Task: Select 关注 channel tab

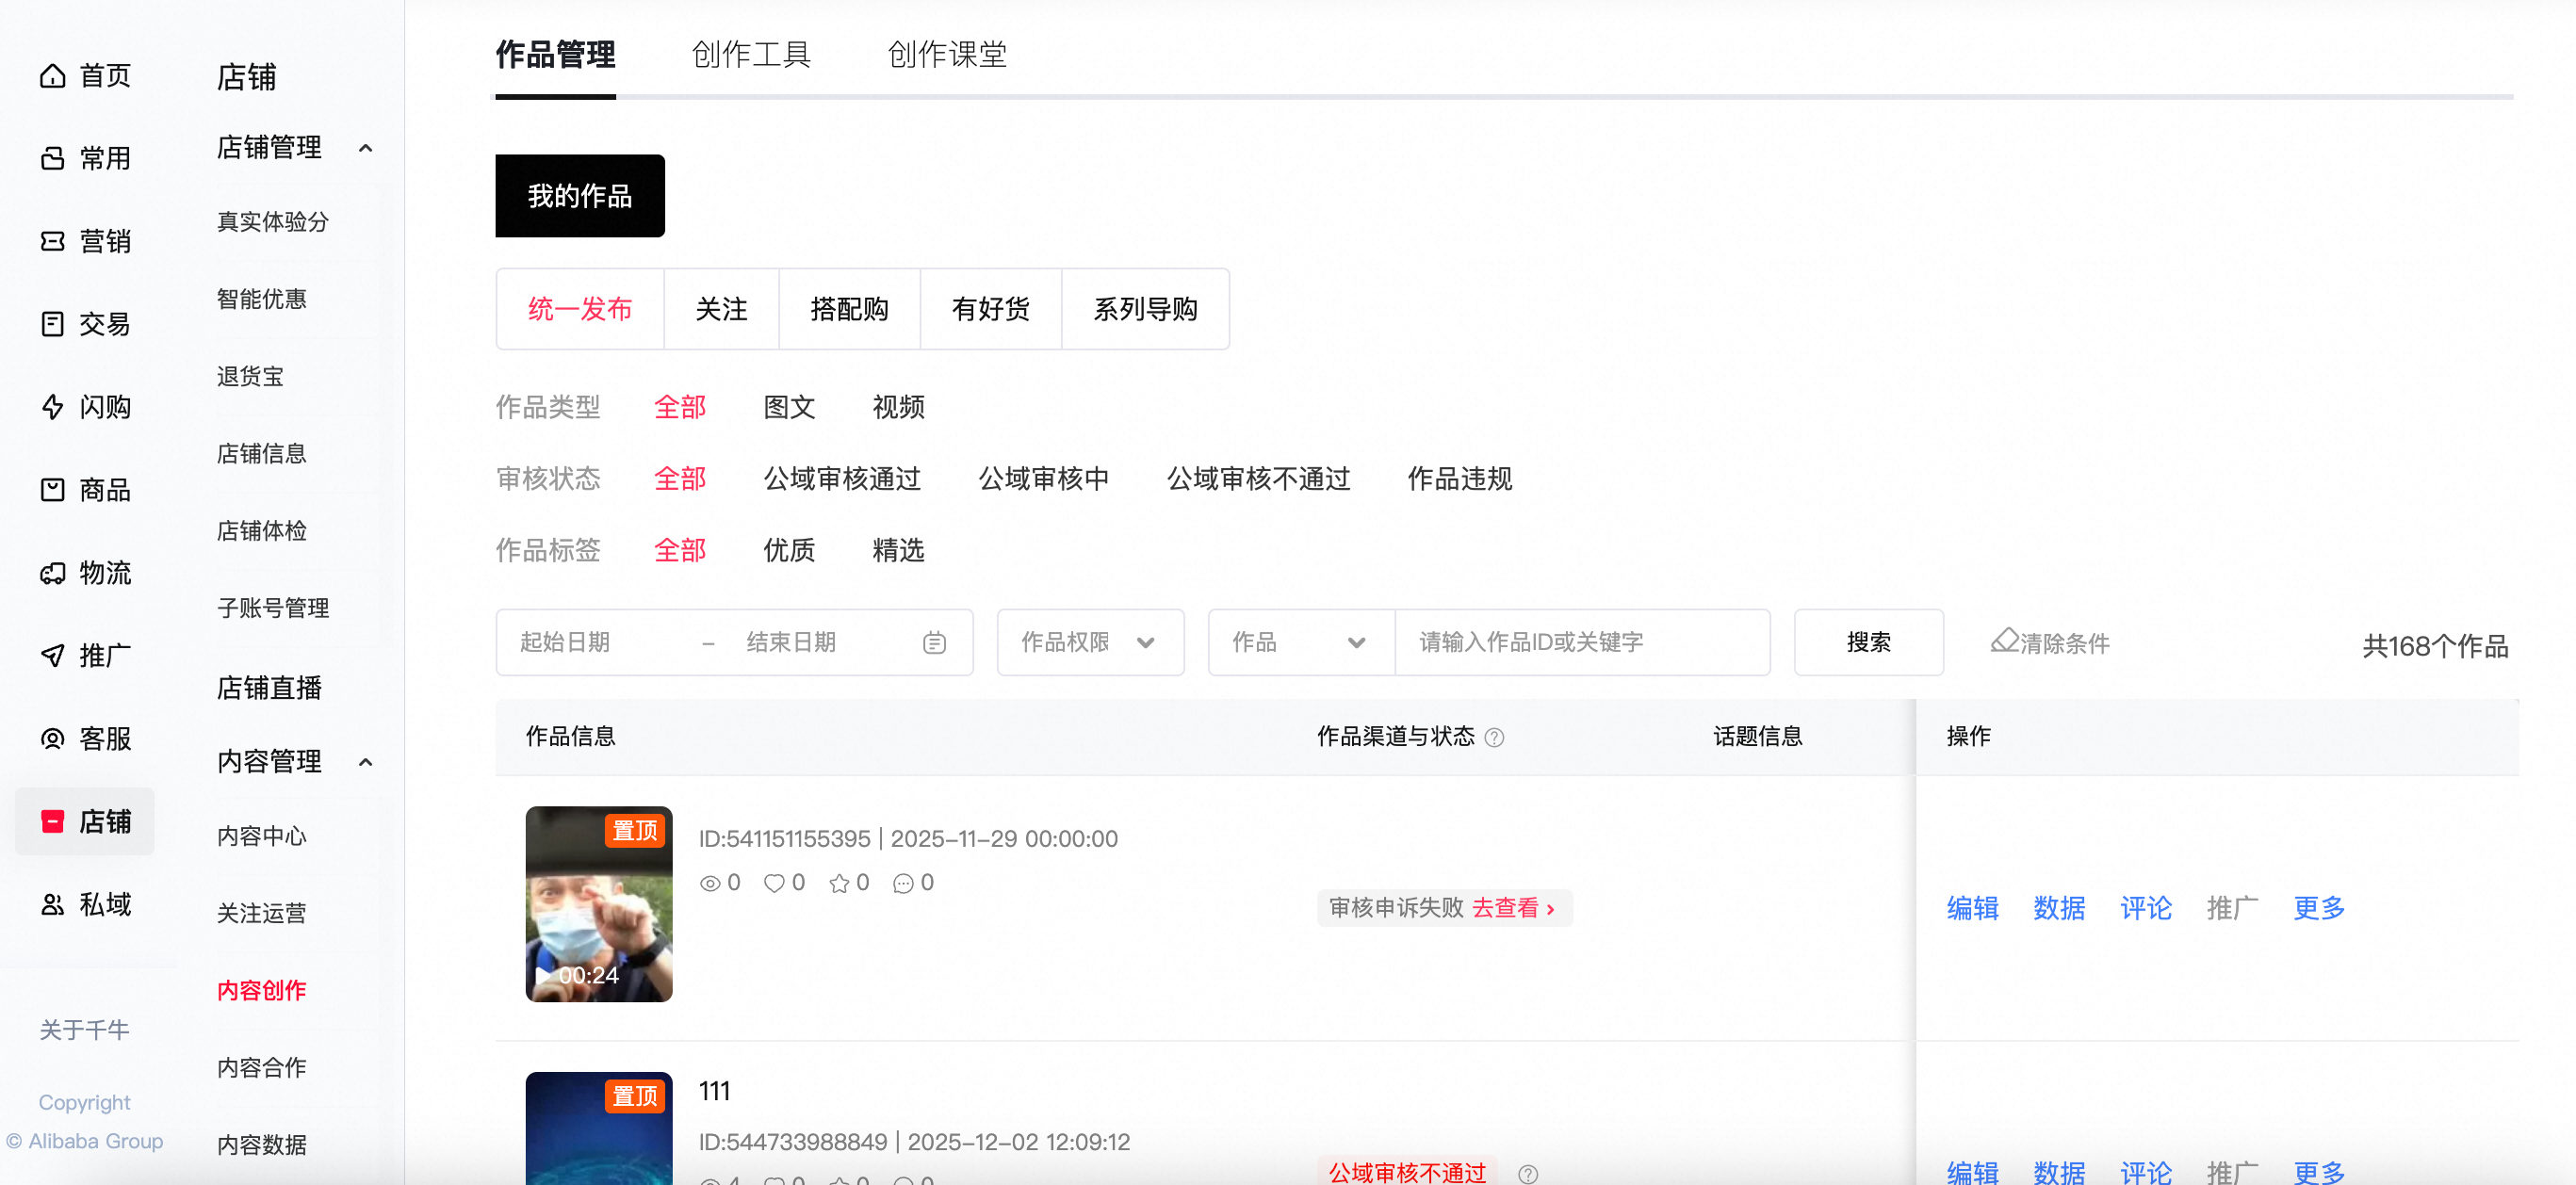Action: click(x=721, y=309)
